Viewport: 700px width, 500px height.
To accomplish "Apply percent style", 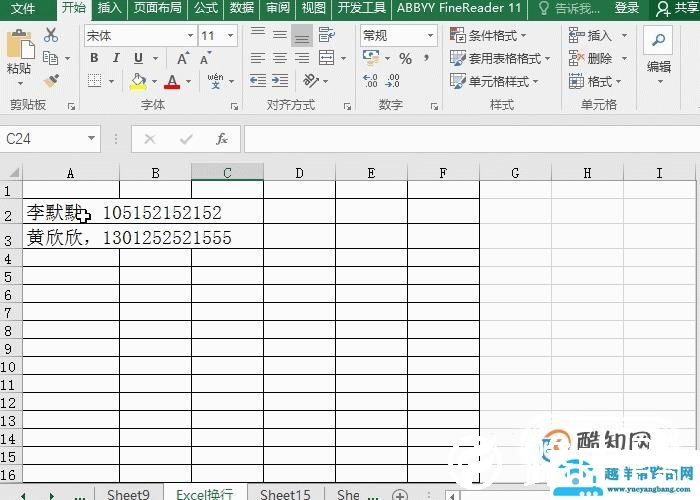I will pyautogui.click(x=405, y=58).
